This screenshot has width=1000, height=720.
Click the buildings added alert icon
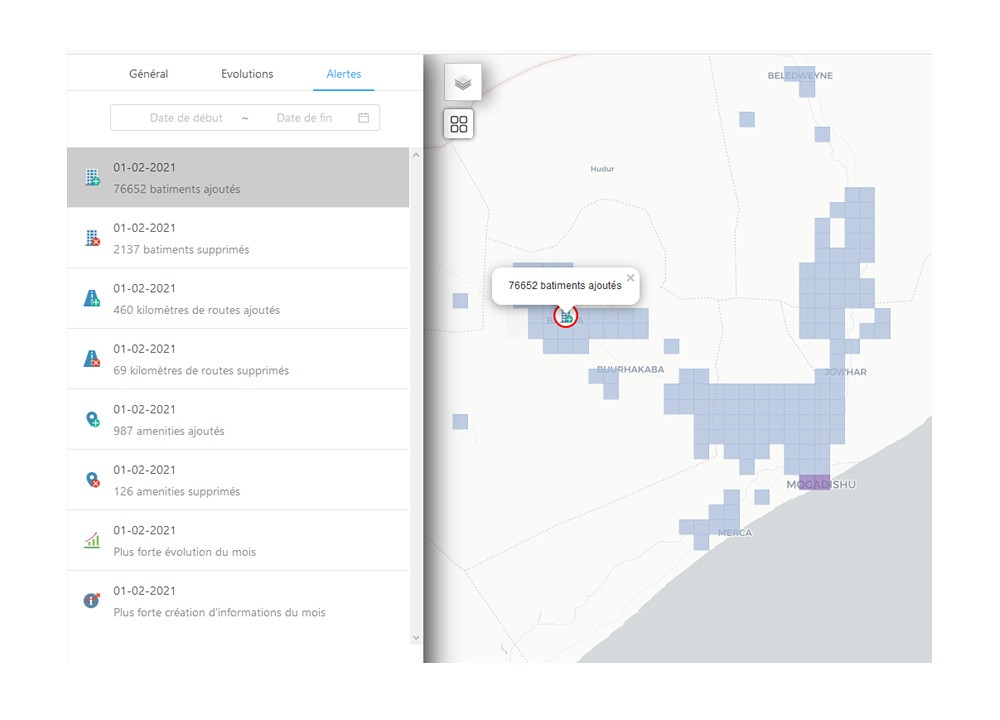(x=92, y=178)
